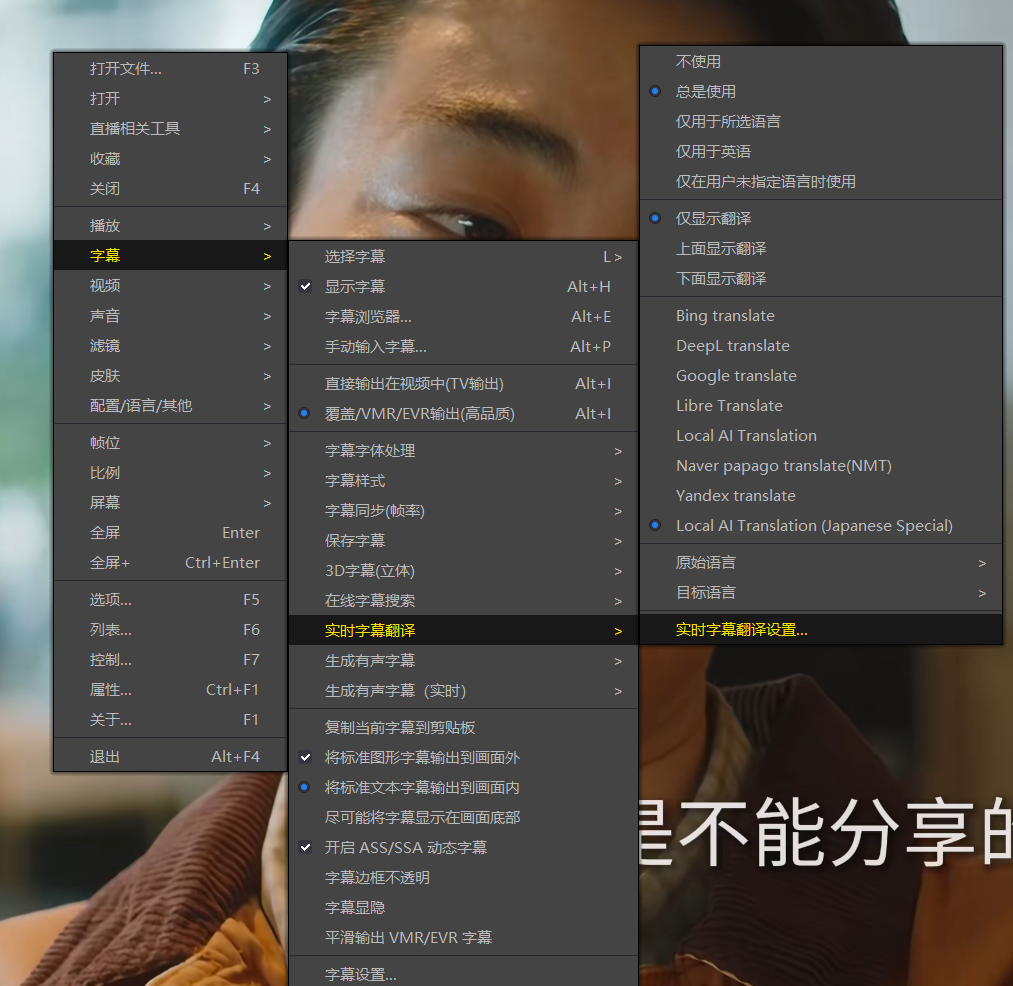This screenshot has height=986, width=1013.
Task: Select 上面显示翻译 option
Action: click(x=820, y=248)
